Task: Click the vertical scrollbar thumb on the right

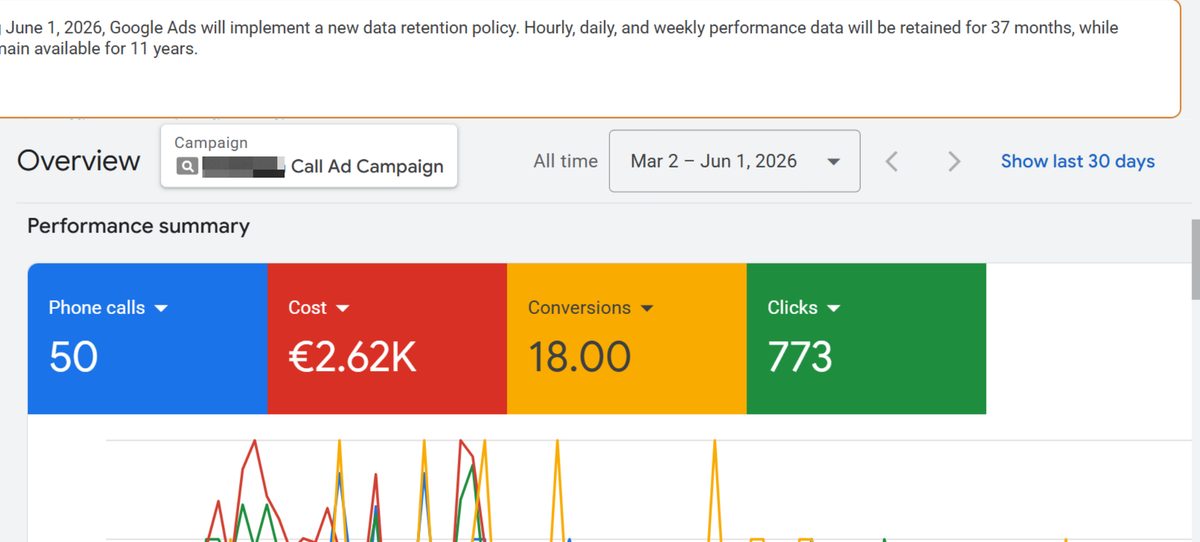Action: tap(1195, 259)
